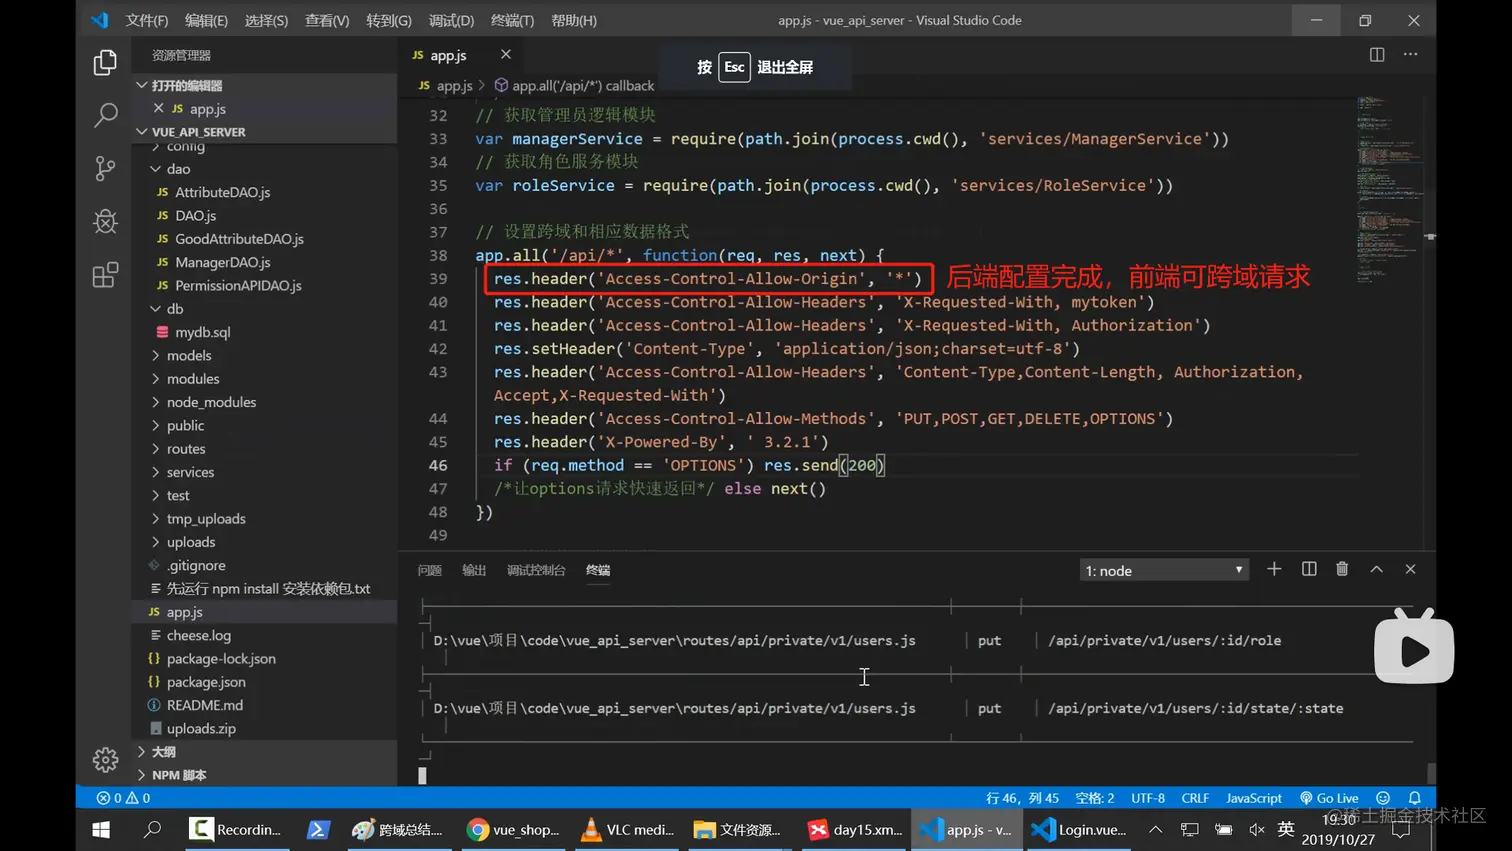Open Windows taskbar search
1512x851 pixels.
tap(152, 830)
